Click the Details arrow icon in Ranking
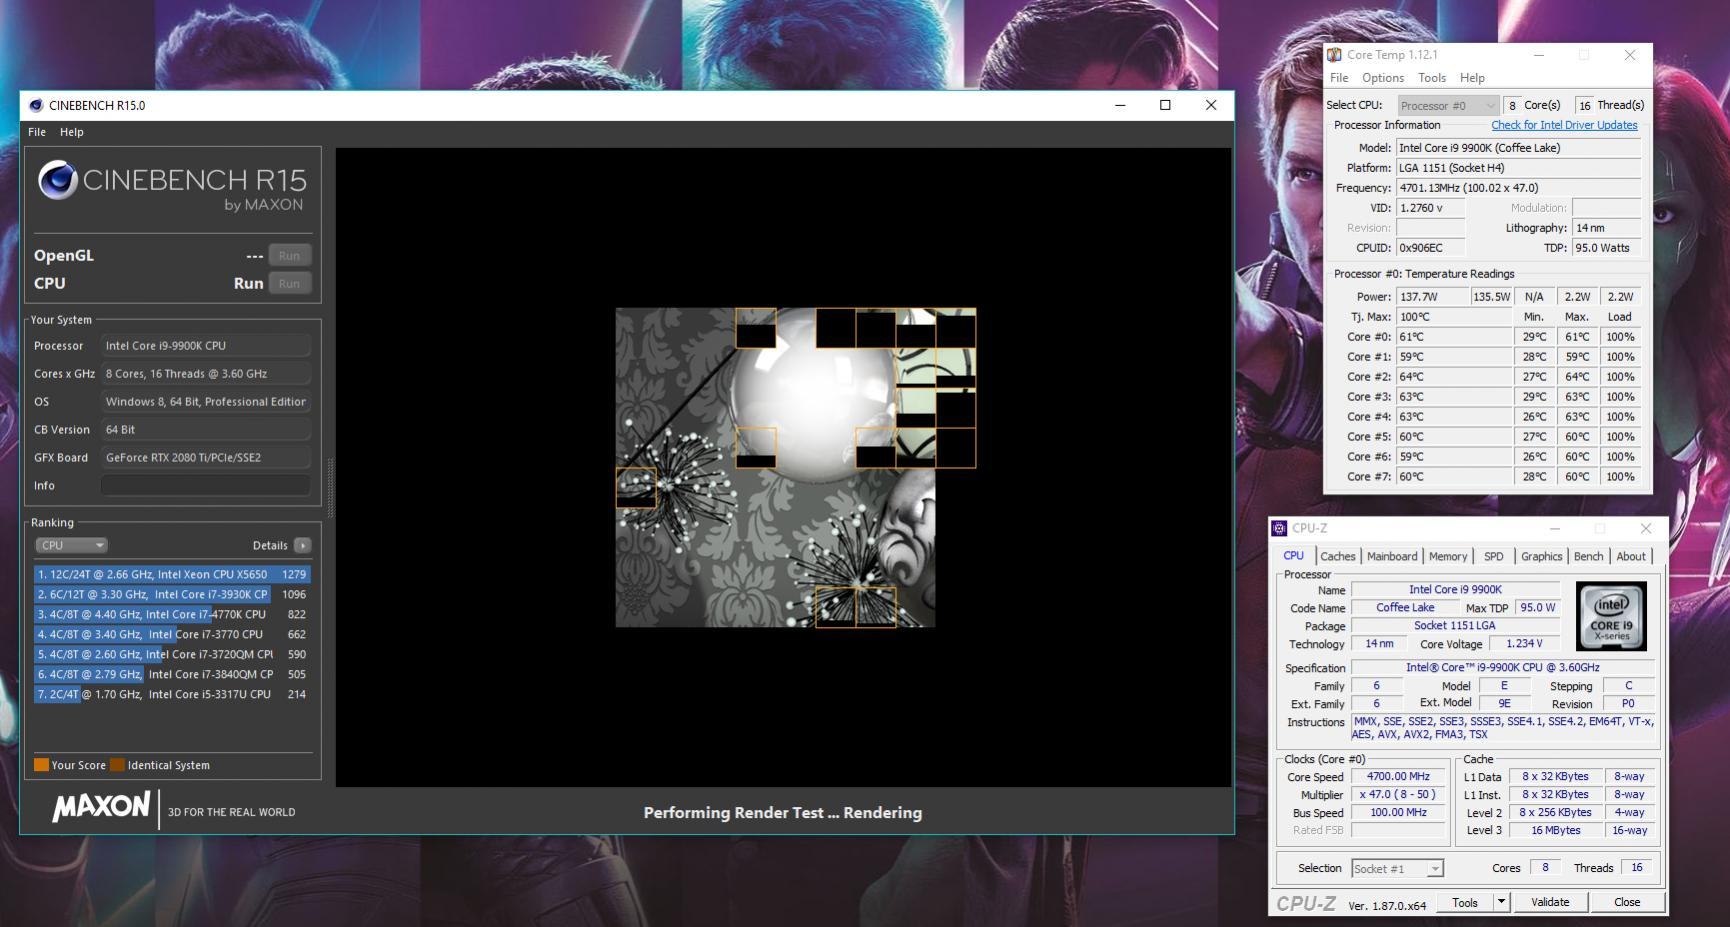 tap(303, 545)
